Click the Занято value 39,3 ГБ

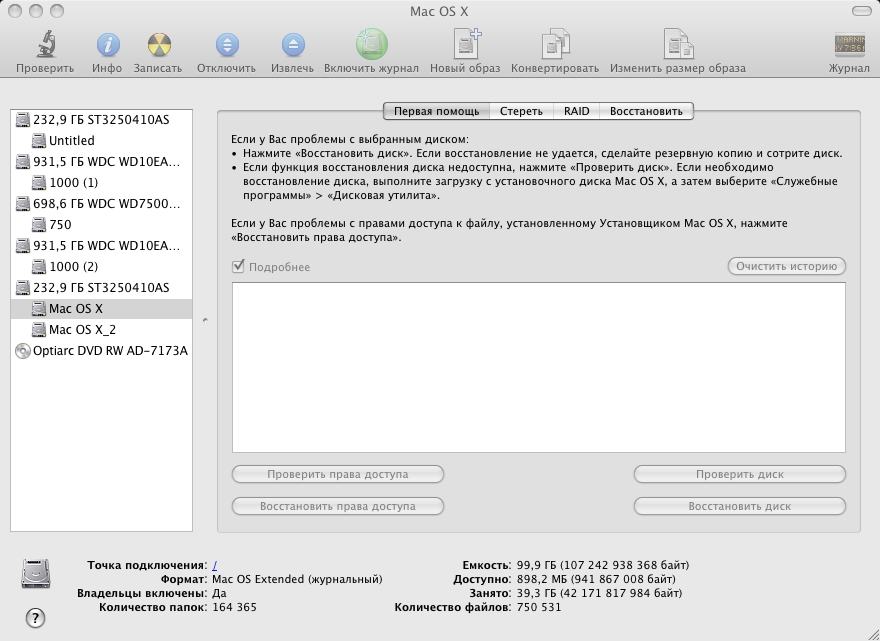click(599, 593)
